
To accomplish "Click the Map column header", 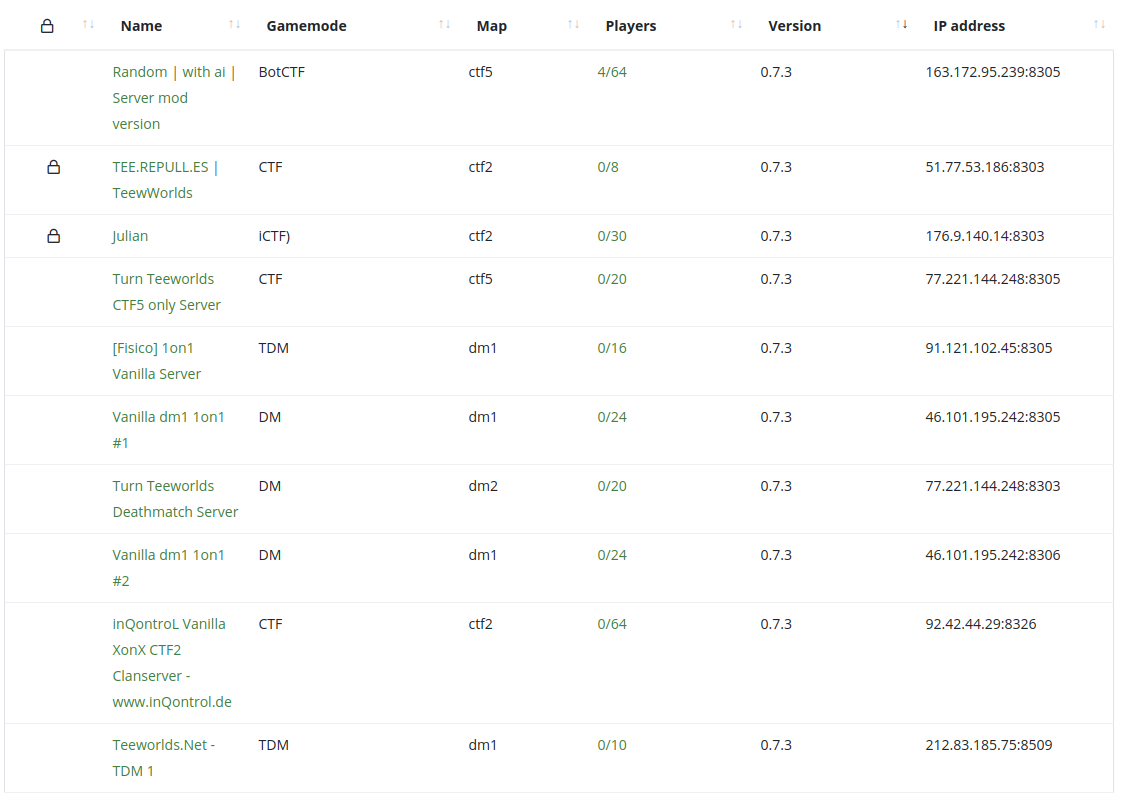I will click(492, 26).
